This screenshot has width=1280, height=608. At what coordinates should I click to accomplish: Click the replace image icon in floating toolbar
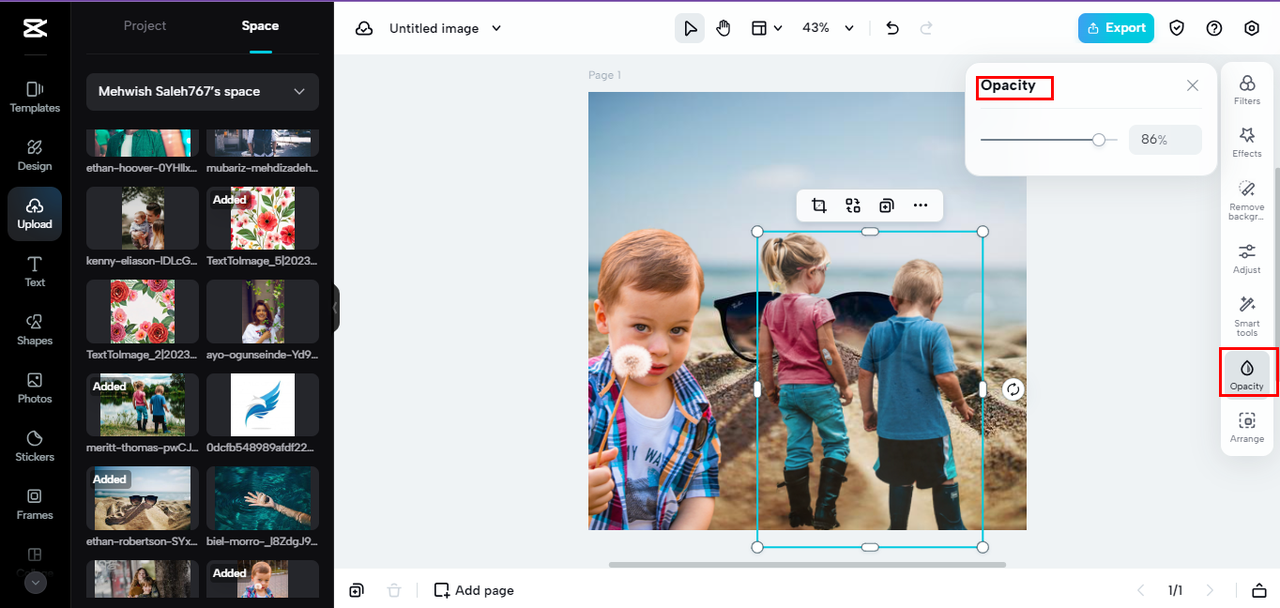coord(853,206)
